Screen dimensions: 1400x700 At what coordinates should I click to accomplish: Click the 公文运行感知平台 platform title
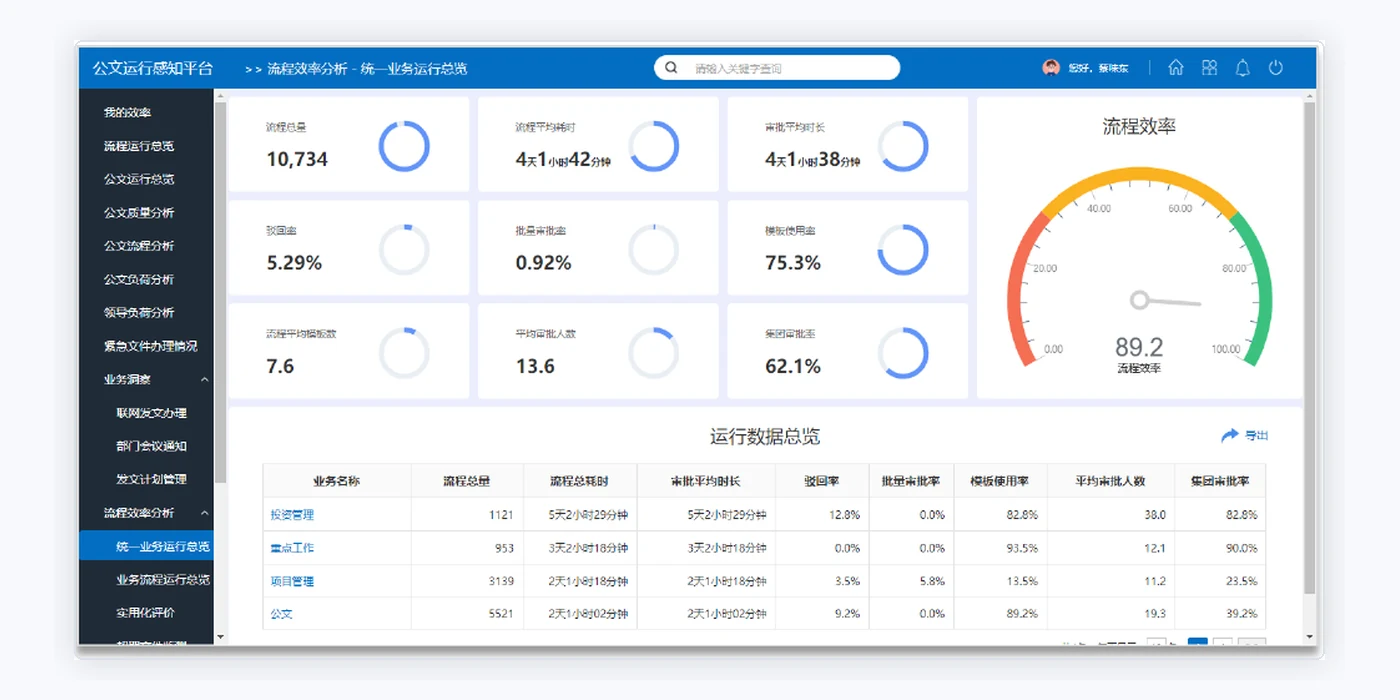click(x=152, y=68)
